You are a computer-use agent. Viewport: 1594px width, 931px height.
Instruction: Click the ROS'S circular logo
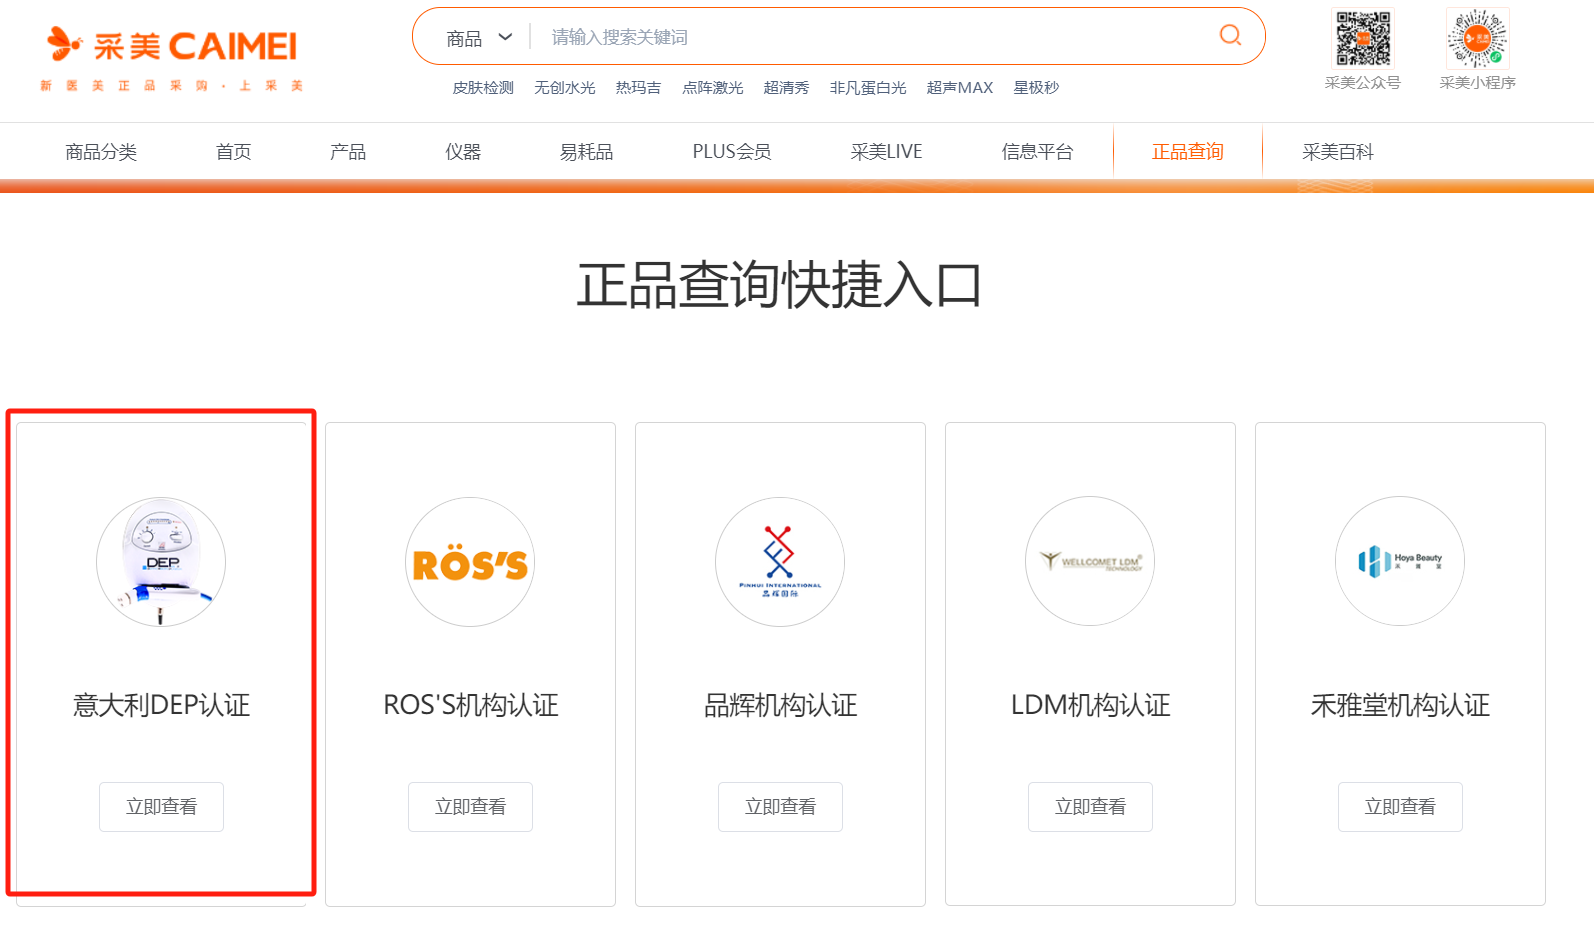470,562
